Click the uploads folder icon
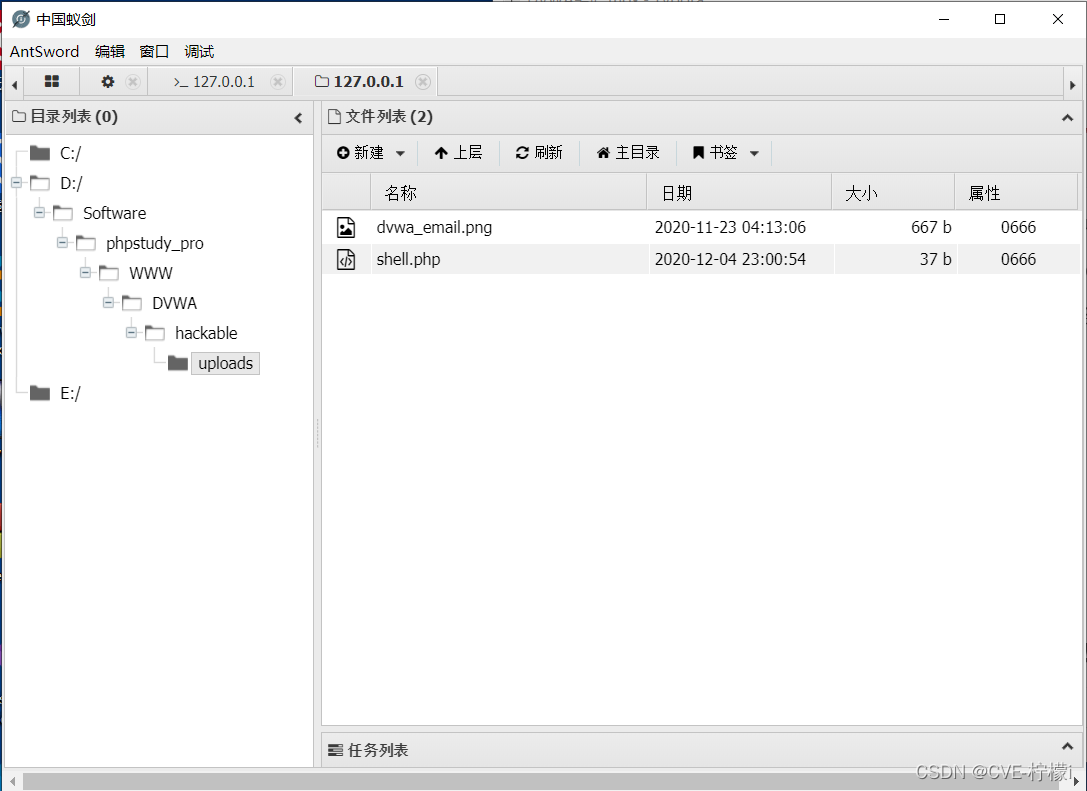 pos(178,363)
